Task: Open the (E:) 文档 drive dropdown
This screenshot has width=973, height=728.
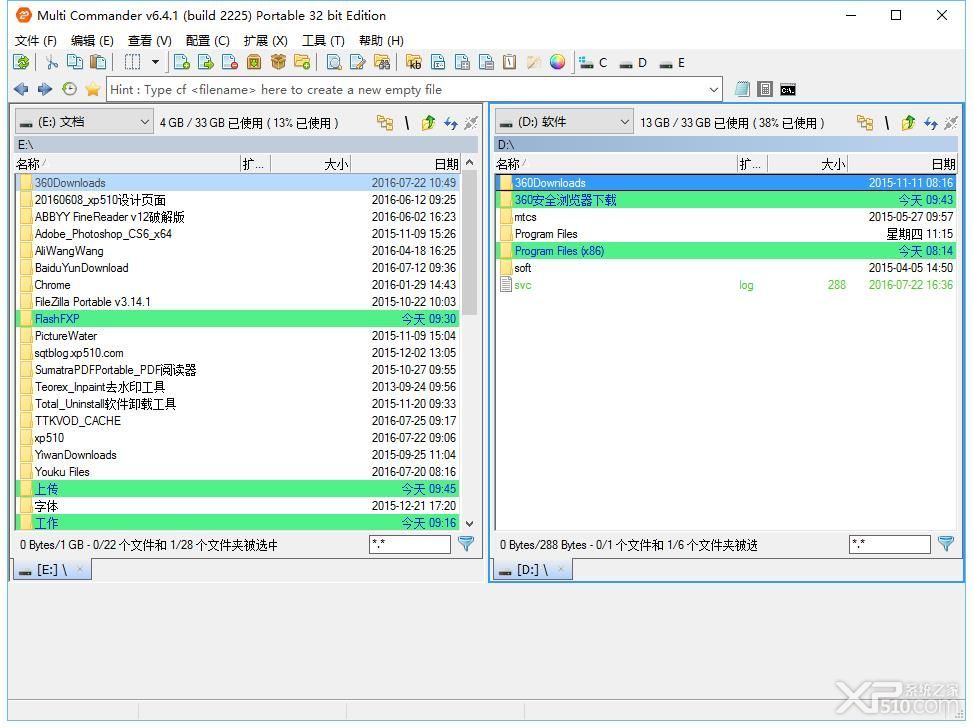Action: pos(84,122)
